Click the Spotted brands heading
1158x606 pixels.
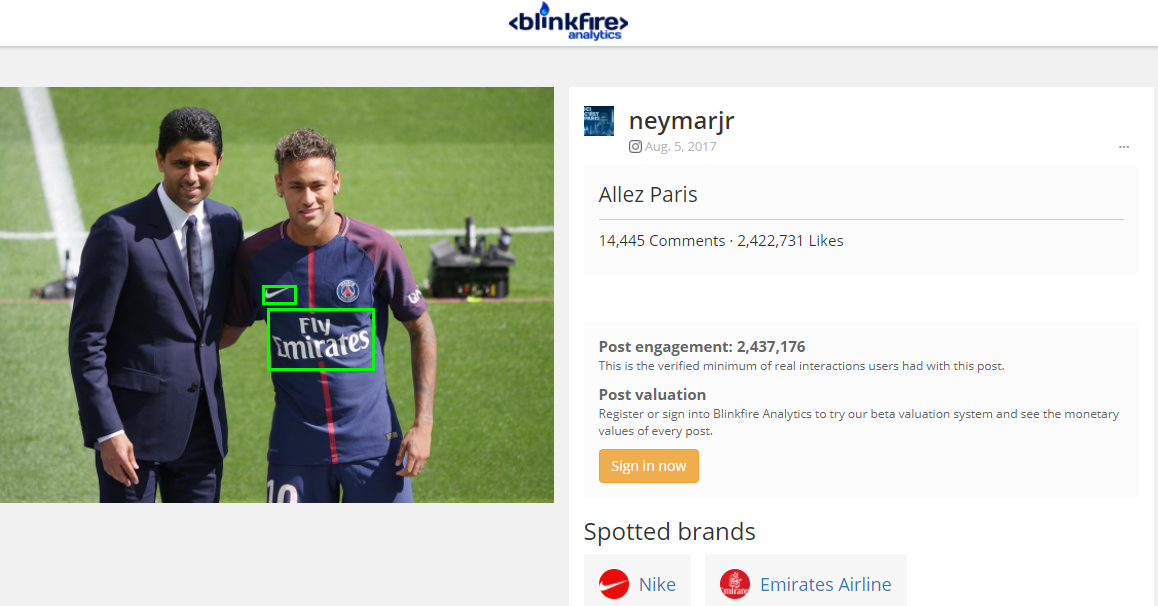(669, 531)
